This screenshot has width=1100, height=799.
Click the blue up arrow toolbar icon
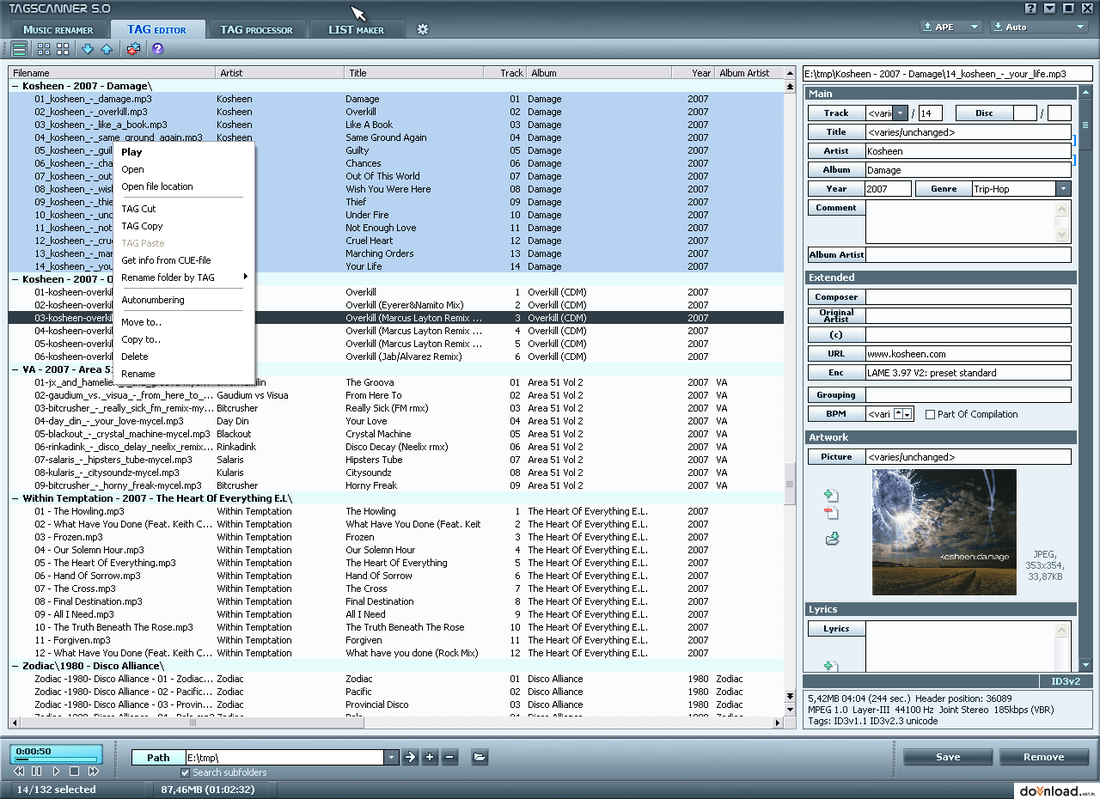pyautogui.click(x=107, y=49)
